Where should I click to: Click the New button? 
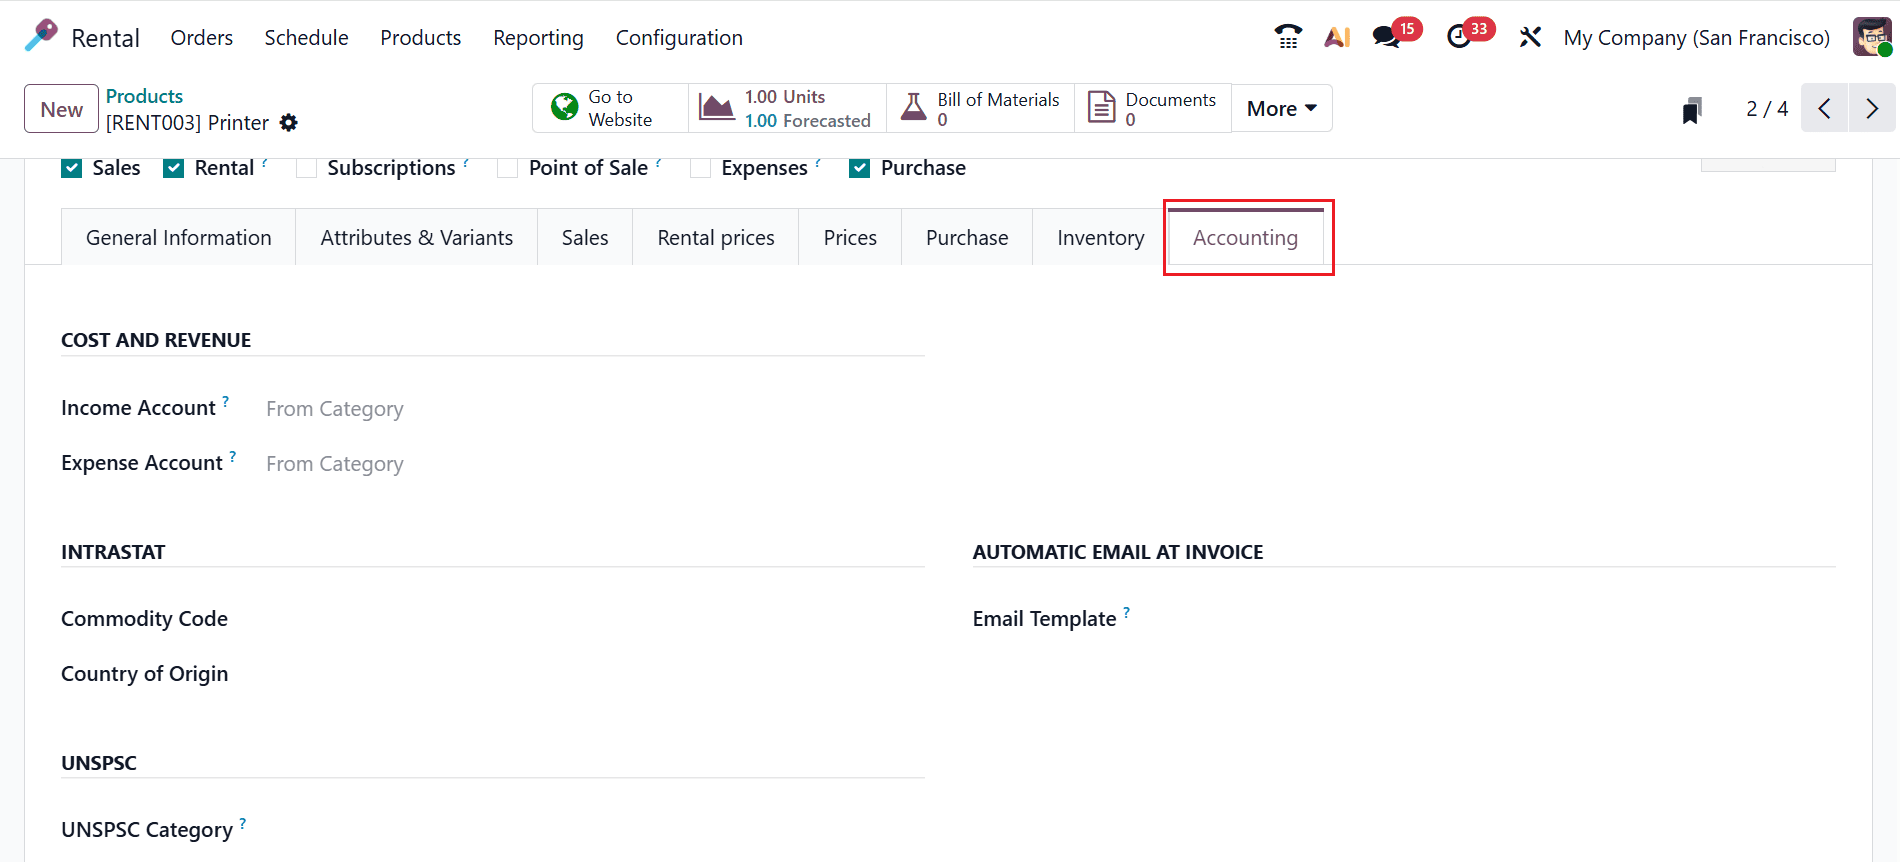click(62, 109)
